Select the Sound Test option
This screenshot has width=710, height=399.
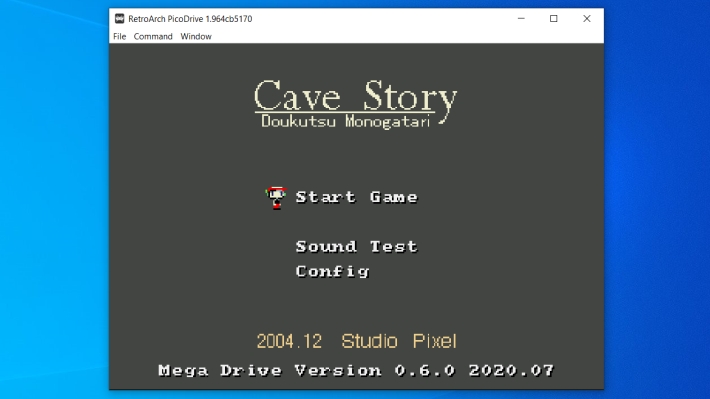click(x=356, y=246)
